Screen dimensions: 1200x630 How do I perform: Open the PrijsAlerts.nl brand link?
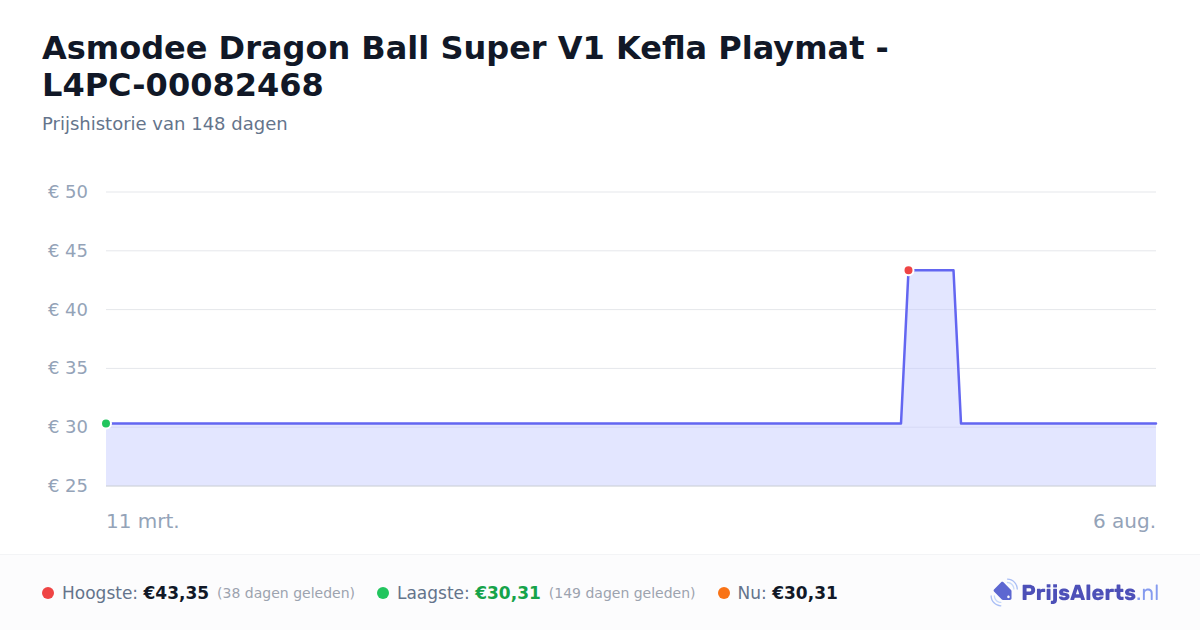[1074, 593]
